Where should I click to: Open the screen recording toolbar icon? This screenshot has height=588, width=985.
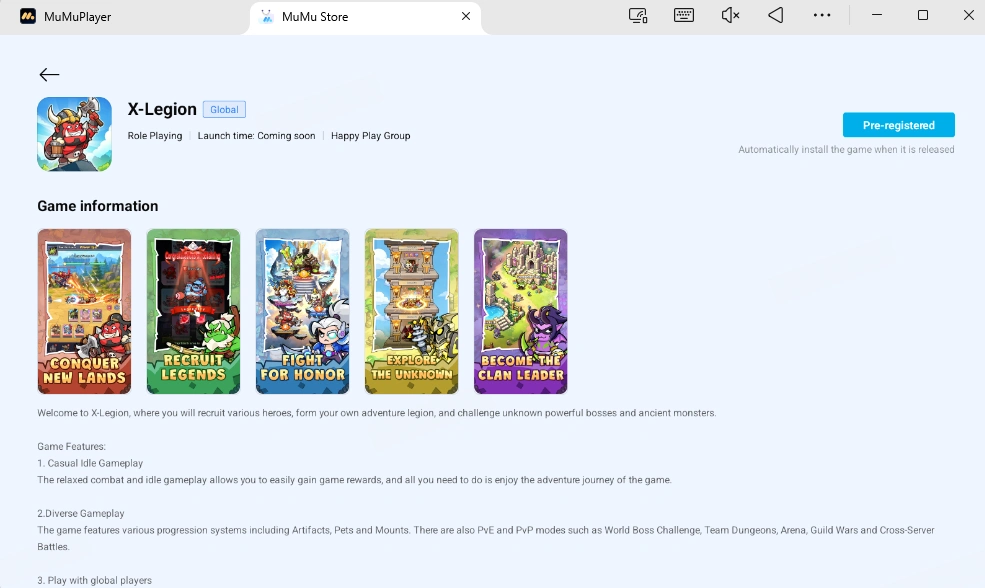(638, 16)
